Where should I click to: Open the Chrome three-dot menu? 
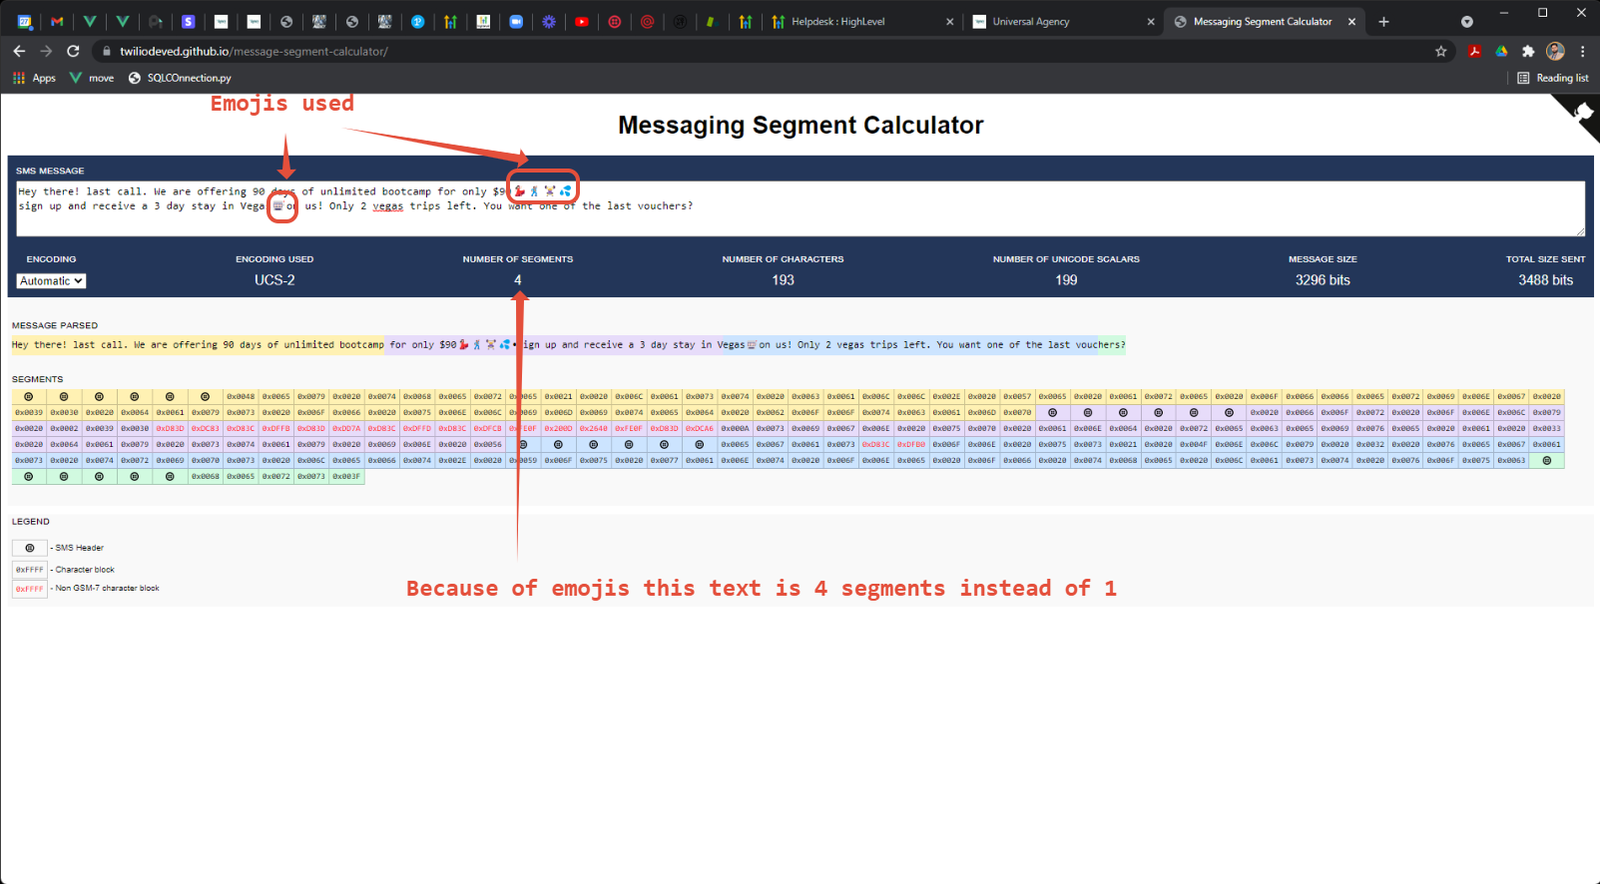click(1582, 51)
